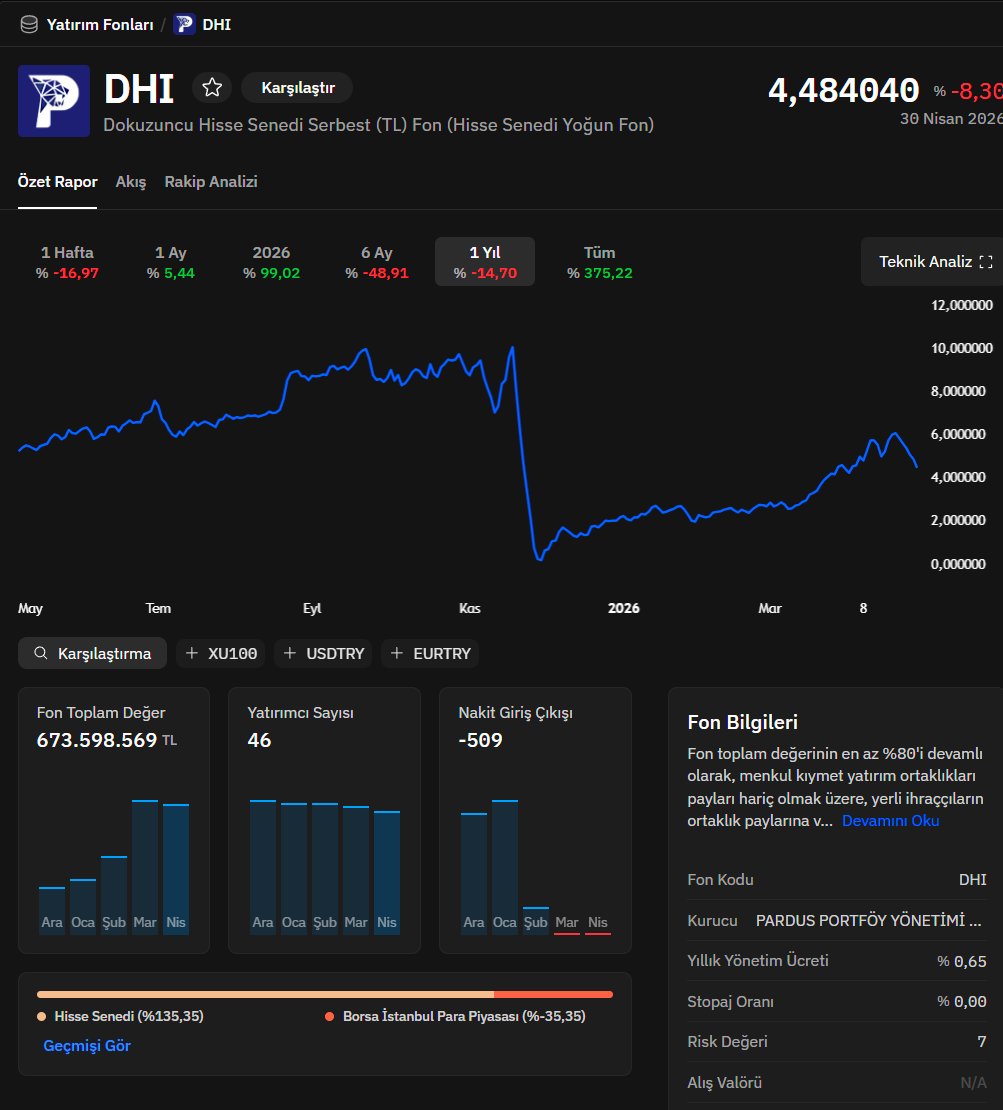The width and height of the screenshot is (1003, 1110).
Task: Click the Yıllık Yönetim Ücreti % 0,65 value
Action: point(962,961)
